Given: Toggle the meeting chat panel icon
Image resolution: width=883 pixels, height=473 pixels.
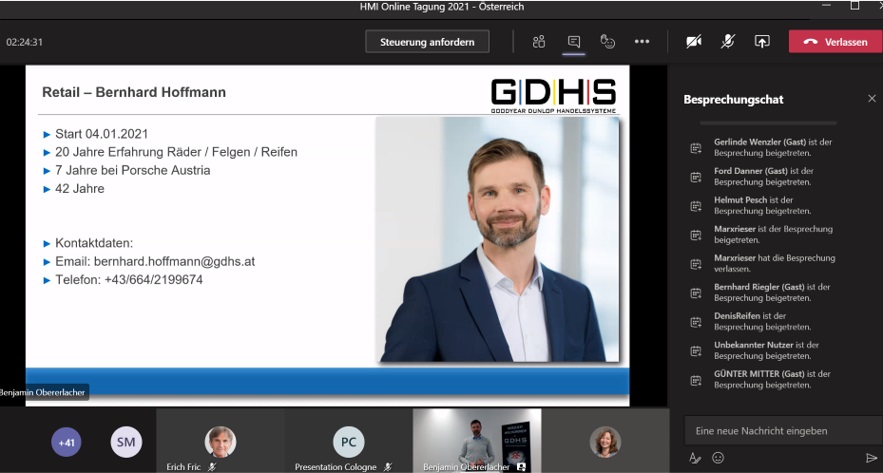Looking at the screenshot, I should [574, 41].
